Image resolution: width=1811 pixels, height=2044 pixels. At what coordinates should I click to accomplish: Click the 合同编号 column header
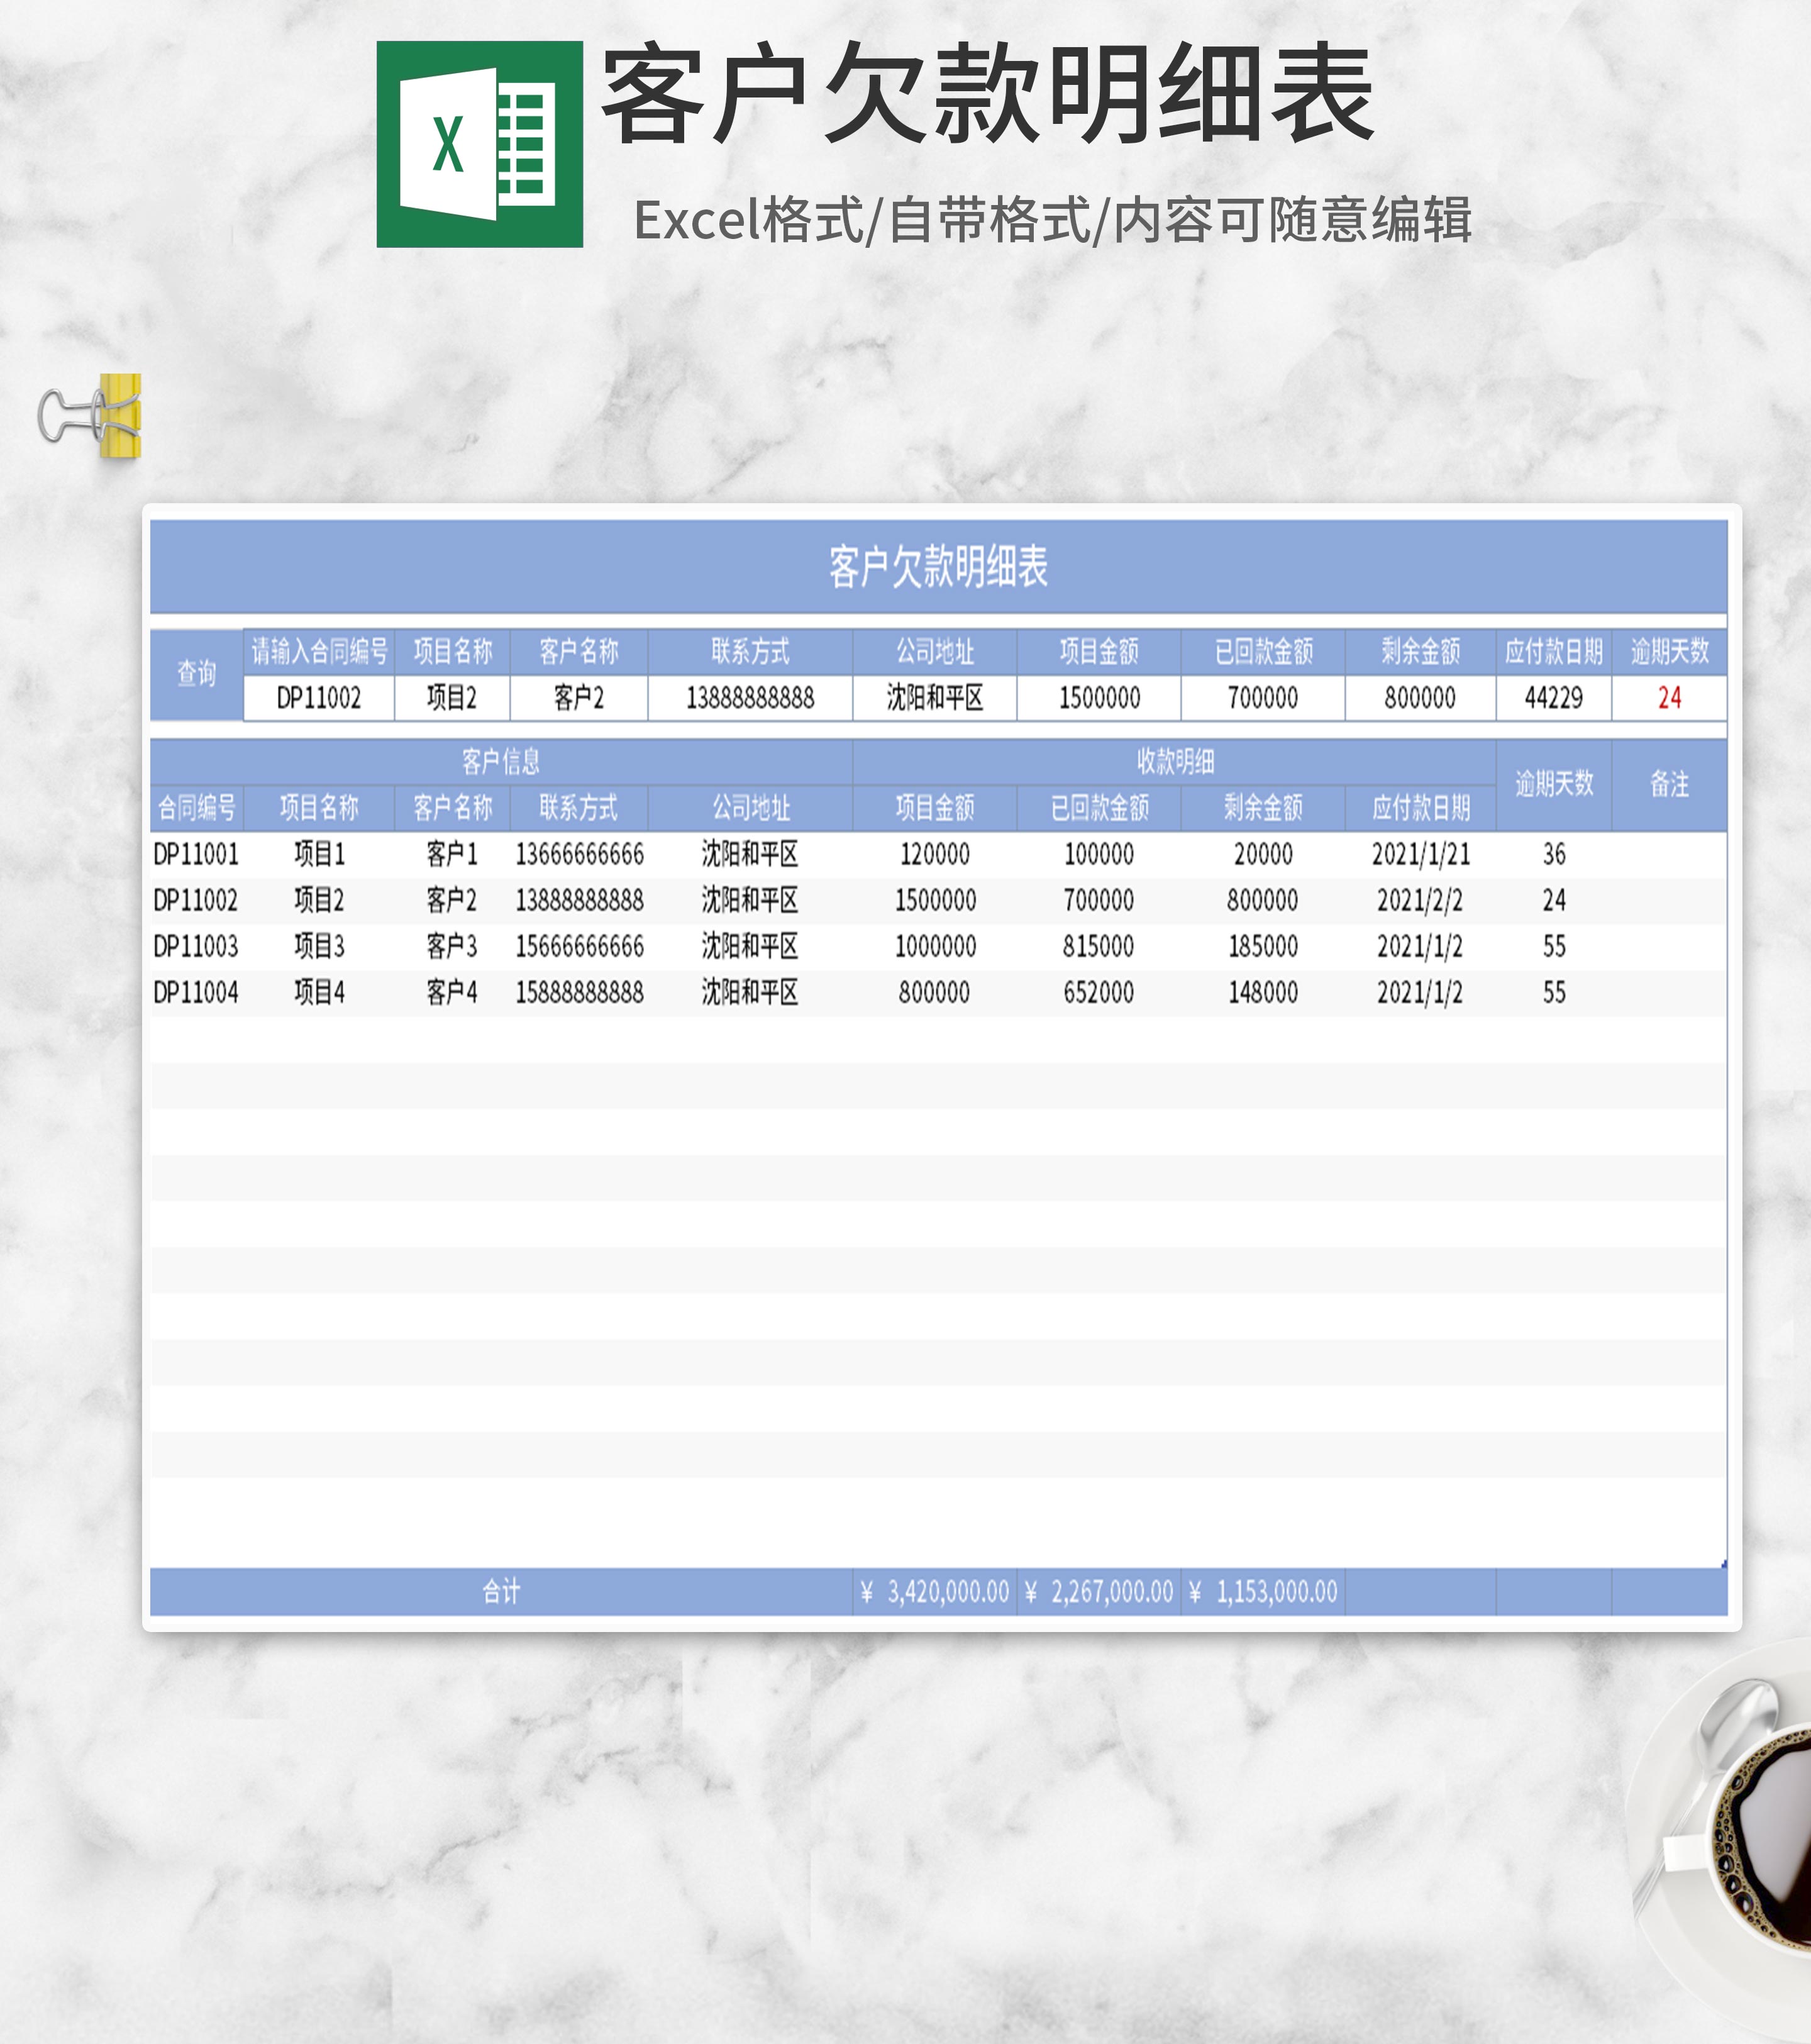[196, 808]
